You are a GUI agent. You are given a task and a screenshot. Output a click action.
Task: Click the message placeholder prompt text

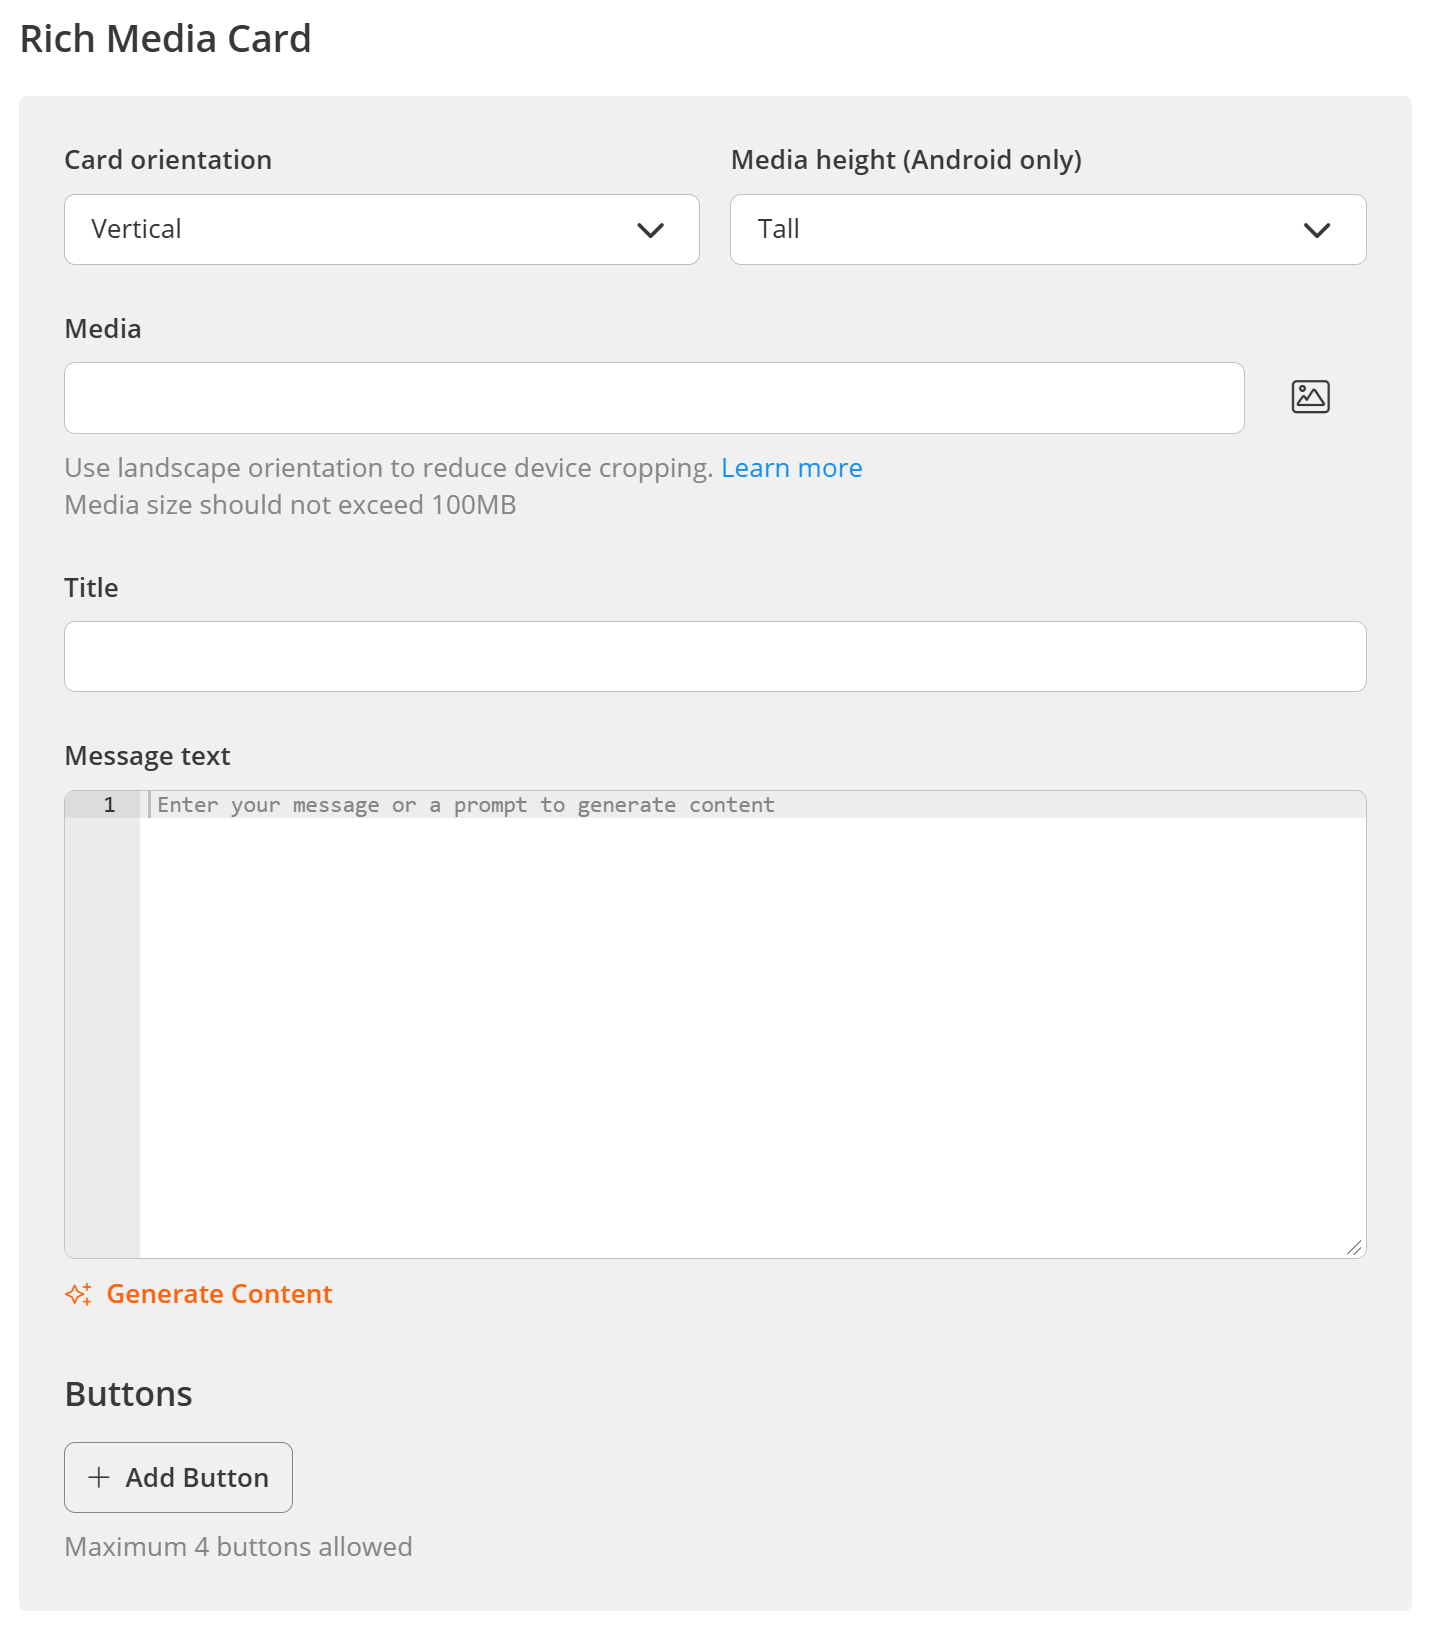point(466,805)
